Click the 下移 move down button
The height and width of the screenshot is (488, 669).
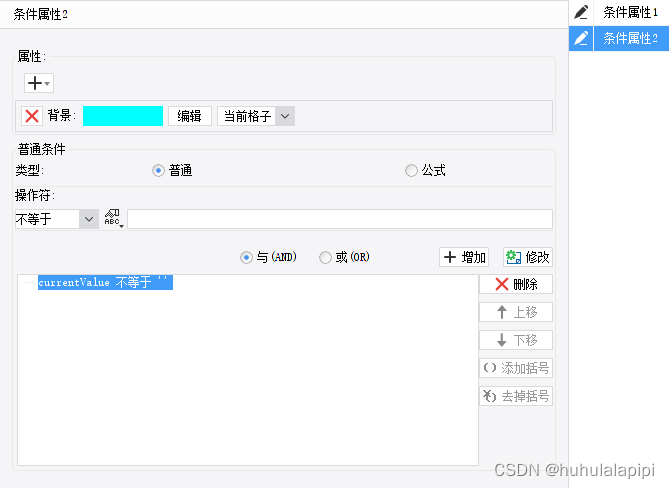click(516, 340)
